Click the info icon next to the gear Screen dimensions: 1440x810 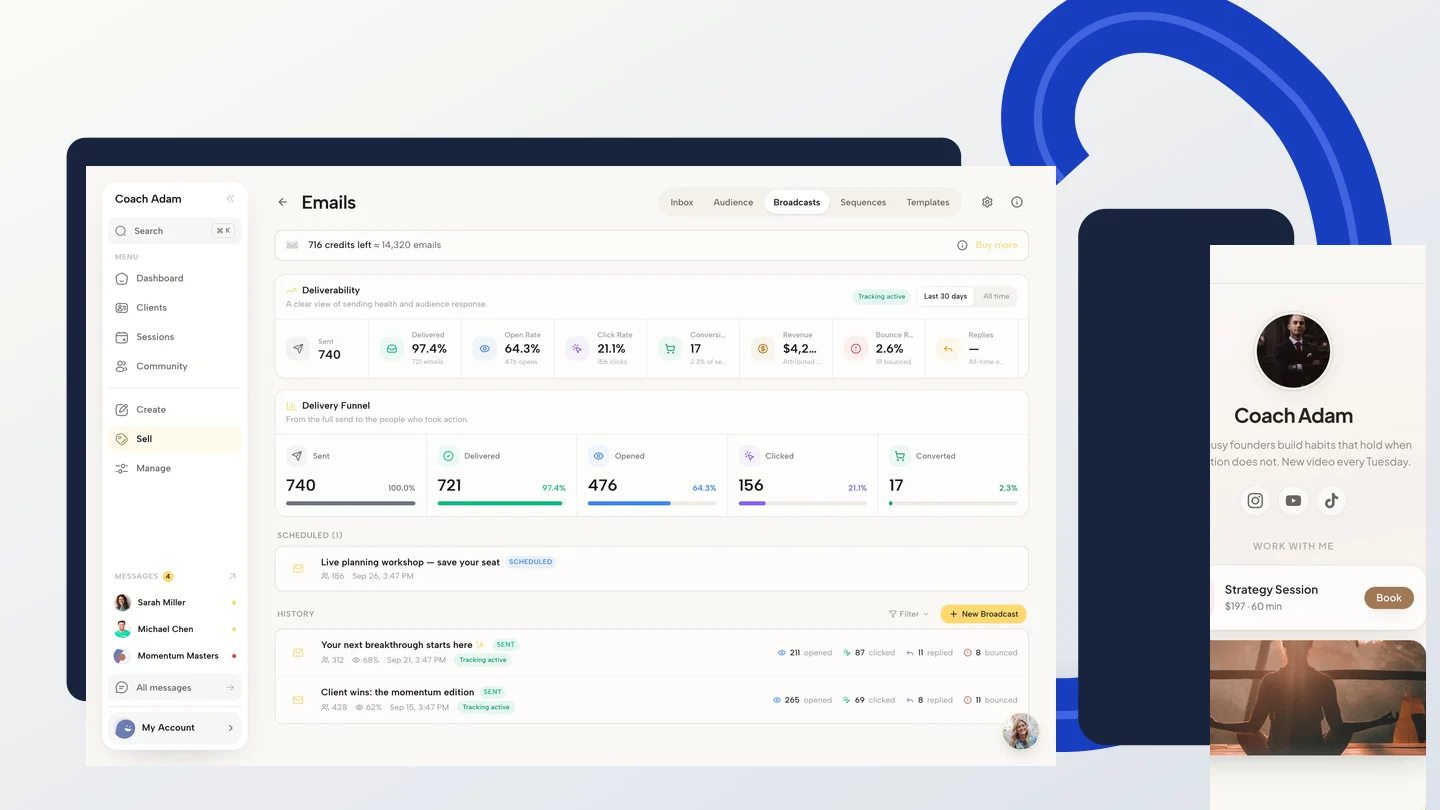click(1017, 202)
